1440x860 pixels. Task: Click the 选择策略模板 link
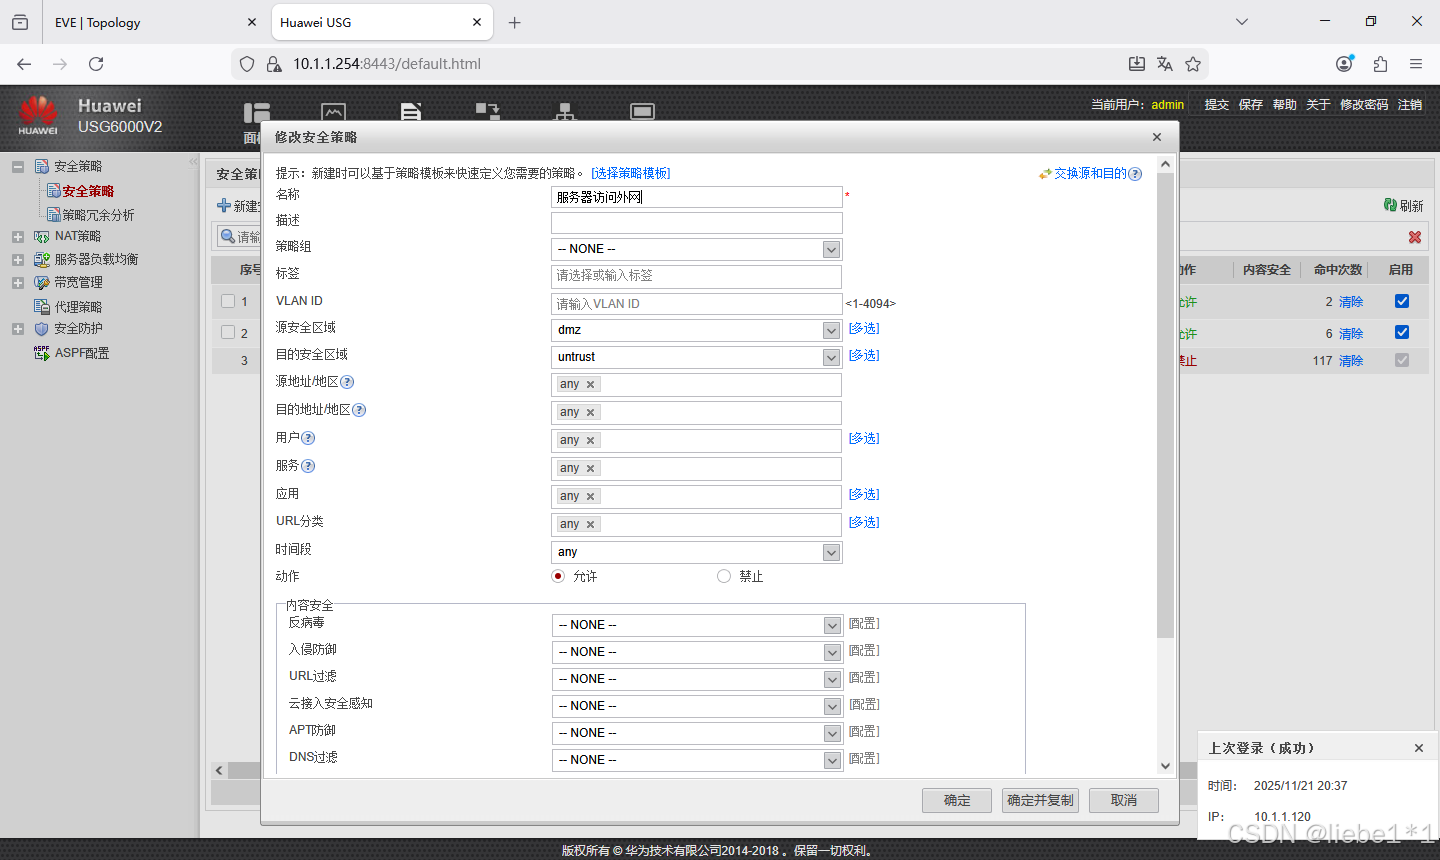tap(631, 173)
